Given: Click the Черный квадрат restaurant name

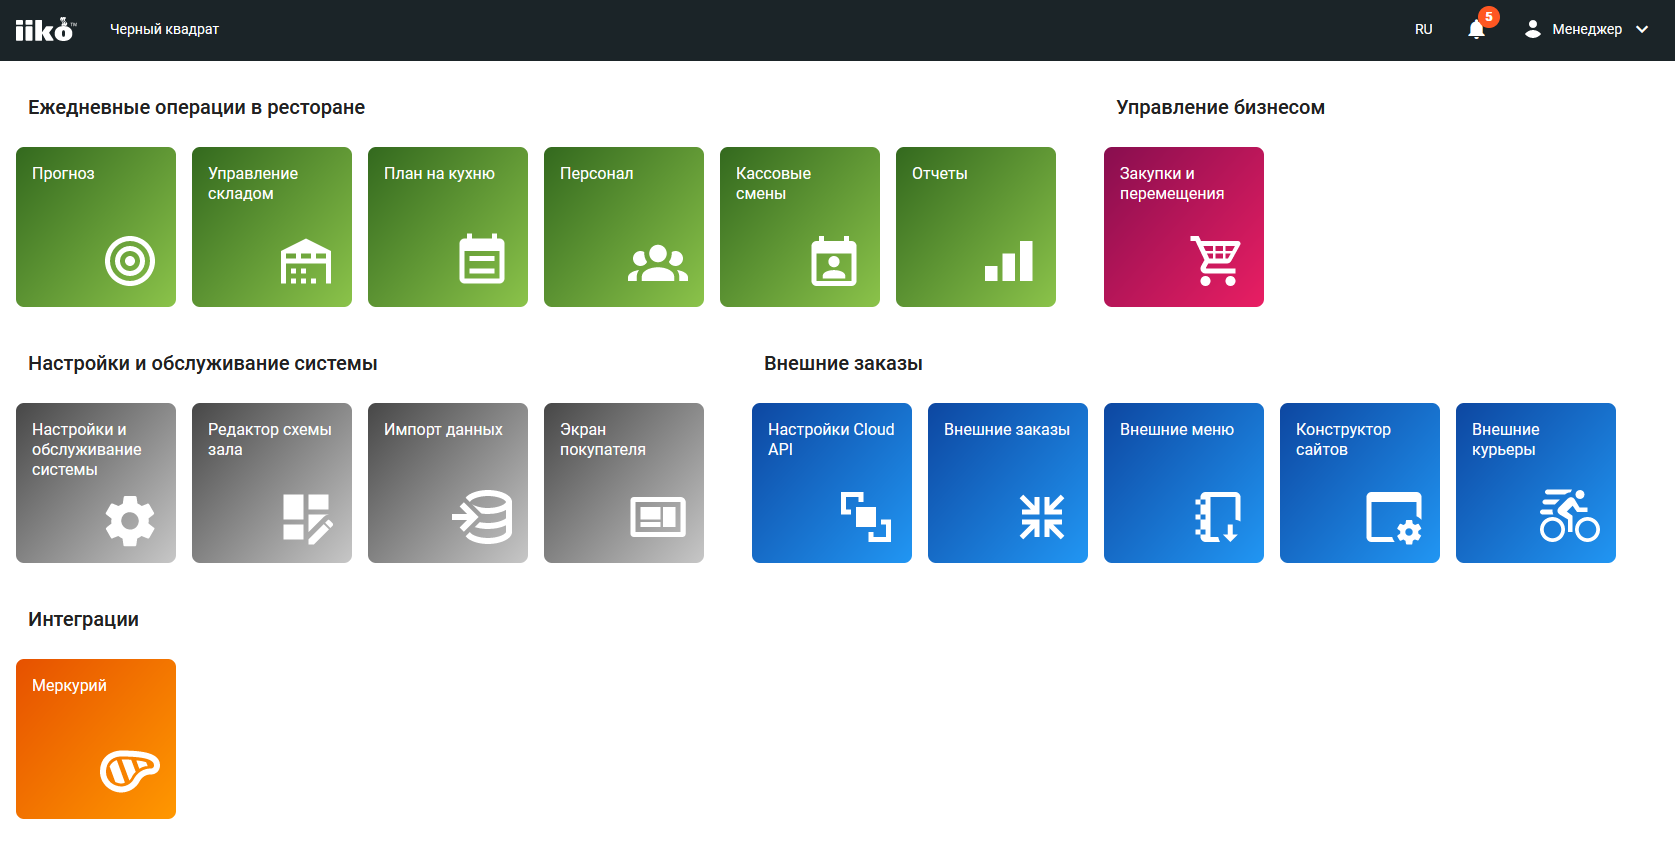Looking at the screenshot, I should 164,30.
